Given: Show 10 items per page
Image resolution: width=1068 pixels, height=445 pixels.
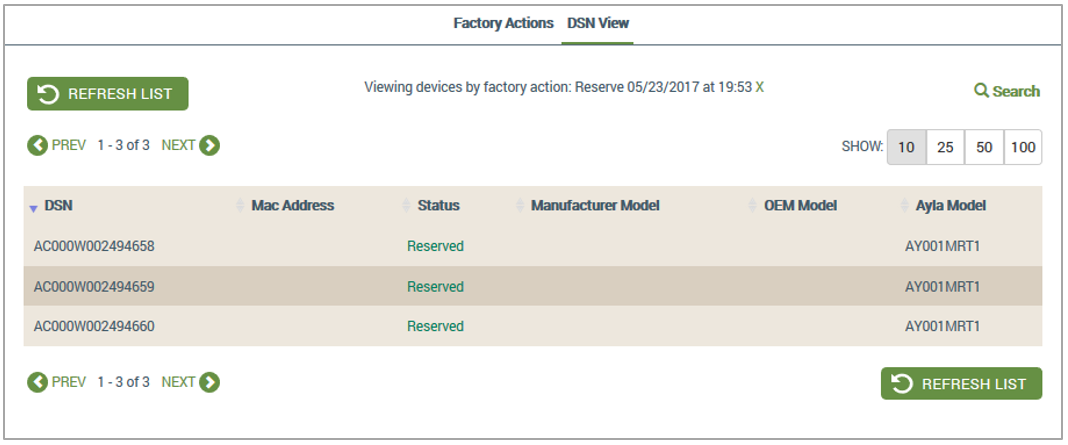Looking at the screenshot, I should (x=906, y=147).
